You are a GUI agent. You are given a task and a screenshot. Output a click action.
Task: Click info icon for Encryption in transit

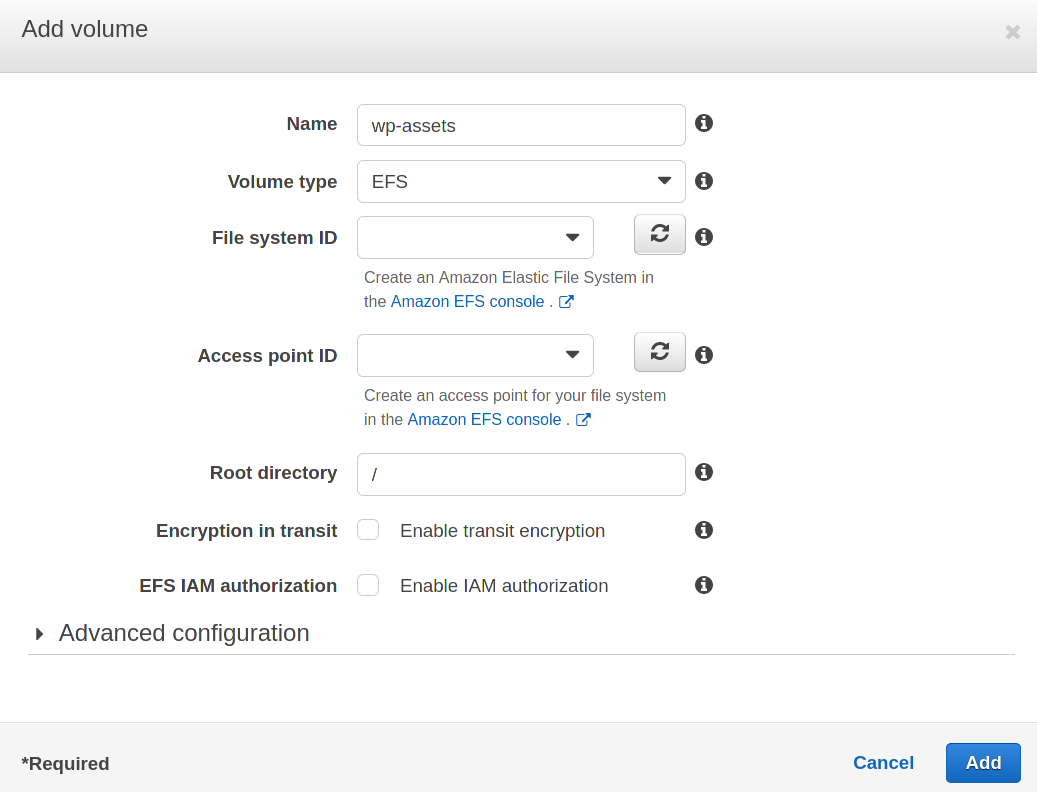[704, 530]
